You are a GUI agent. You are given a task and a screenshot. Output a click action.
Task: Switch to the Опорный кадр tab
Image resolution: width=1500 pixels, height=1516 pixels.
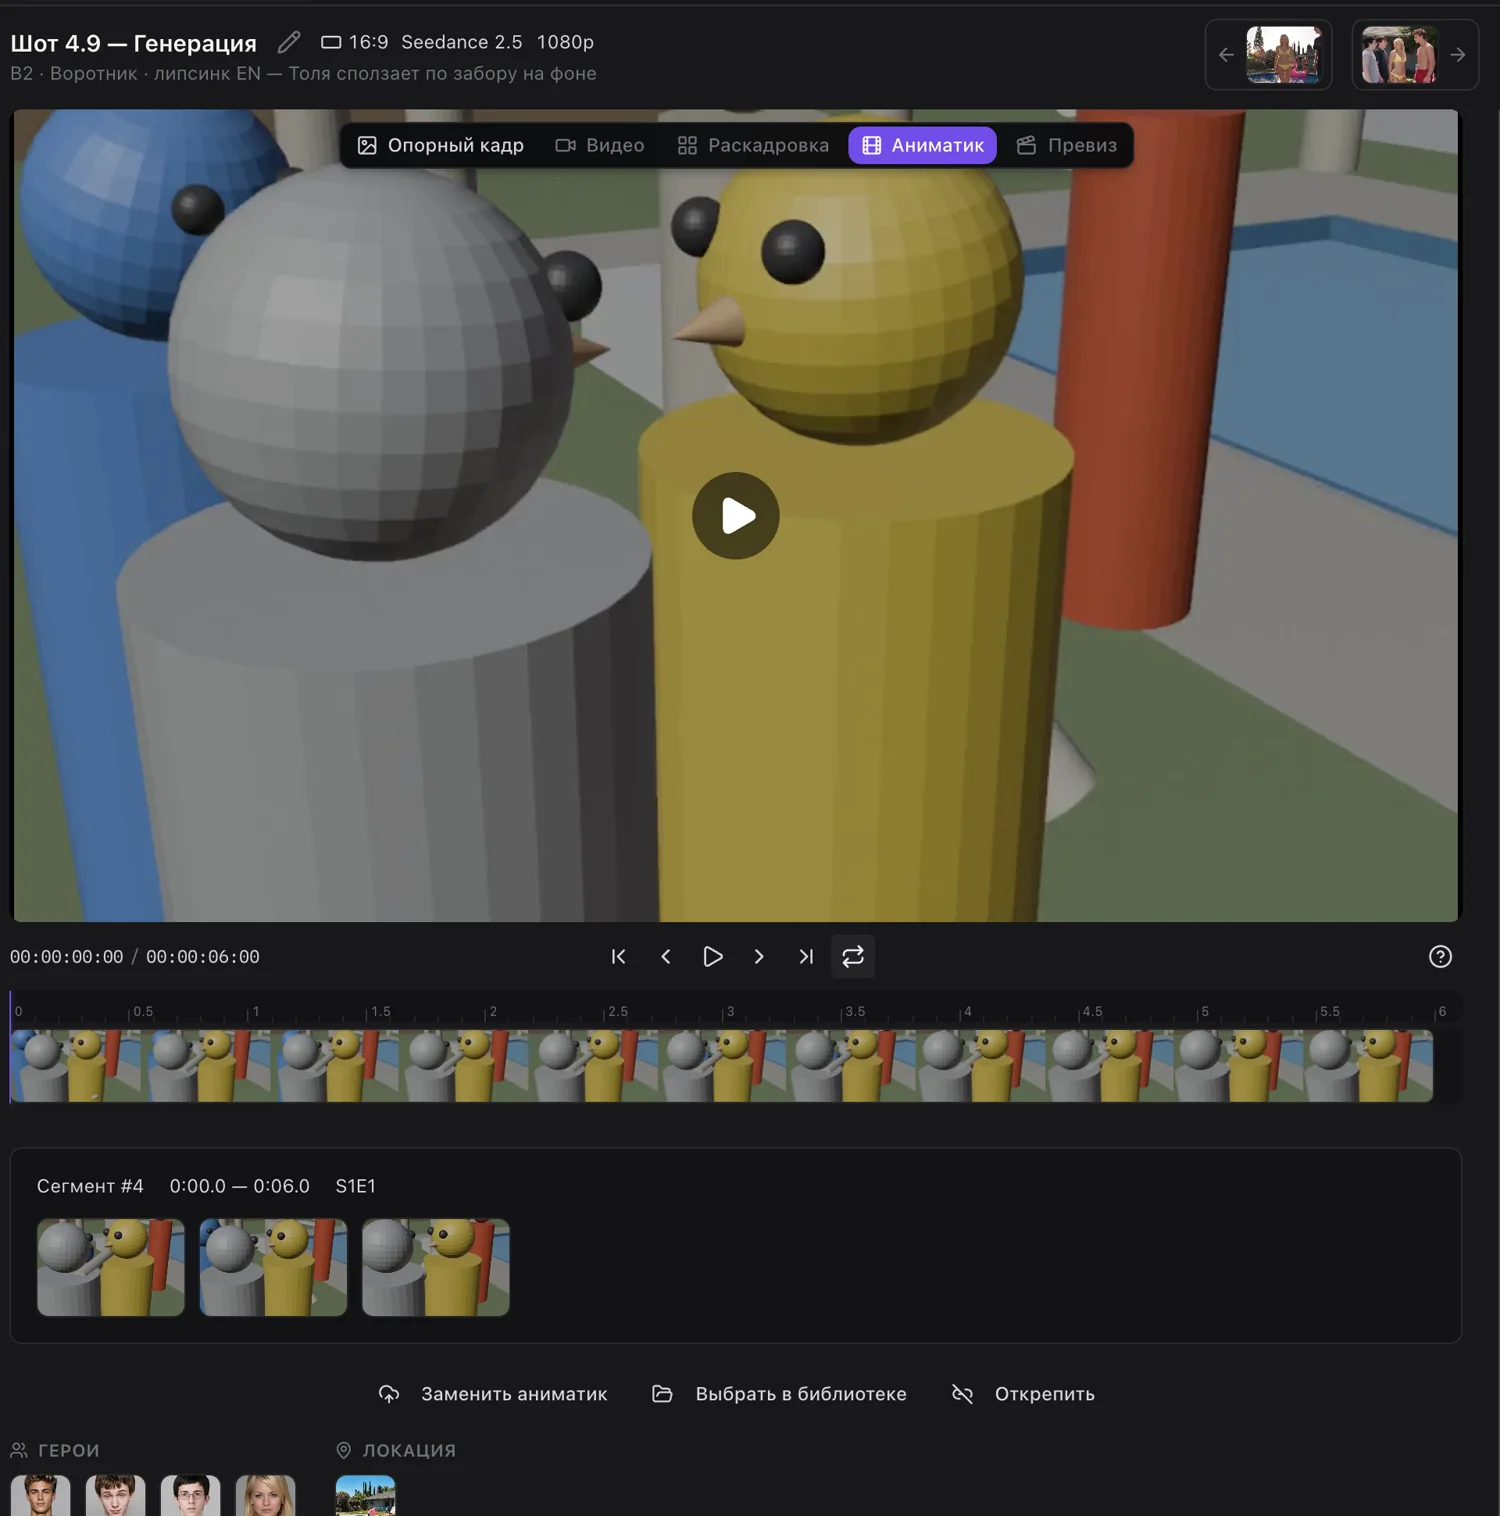[441, 145]
